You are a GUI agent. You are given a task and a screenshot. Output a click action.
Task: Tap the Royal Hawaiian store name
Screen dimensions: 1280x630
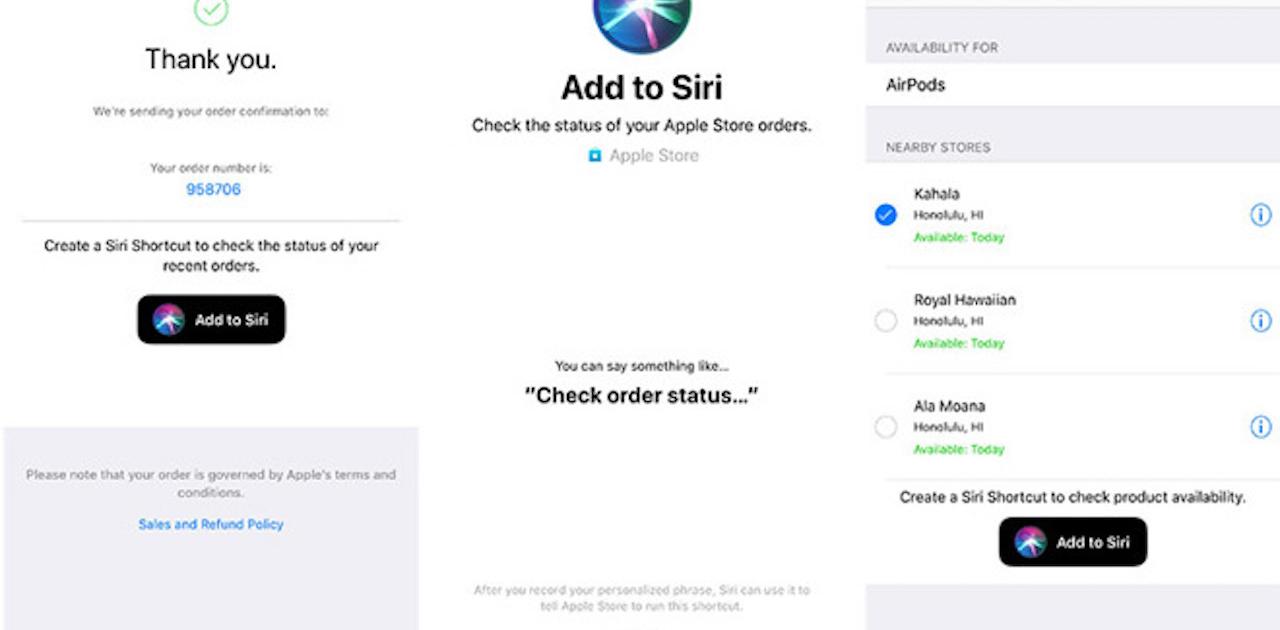(x=965, y=300)
